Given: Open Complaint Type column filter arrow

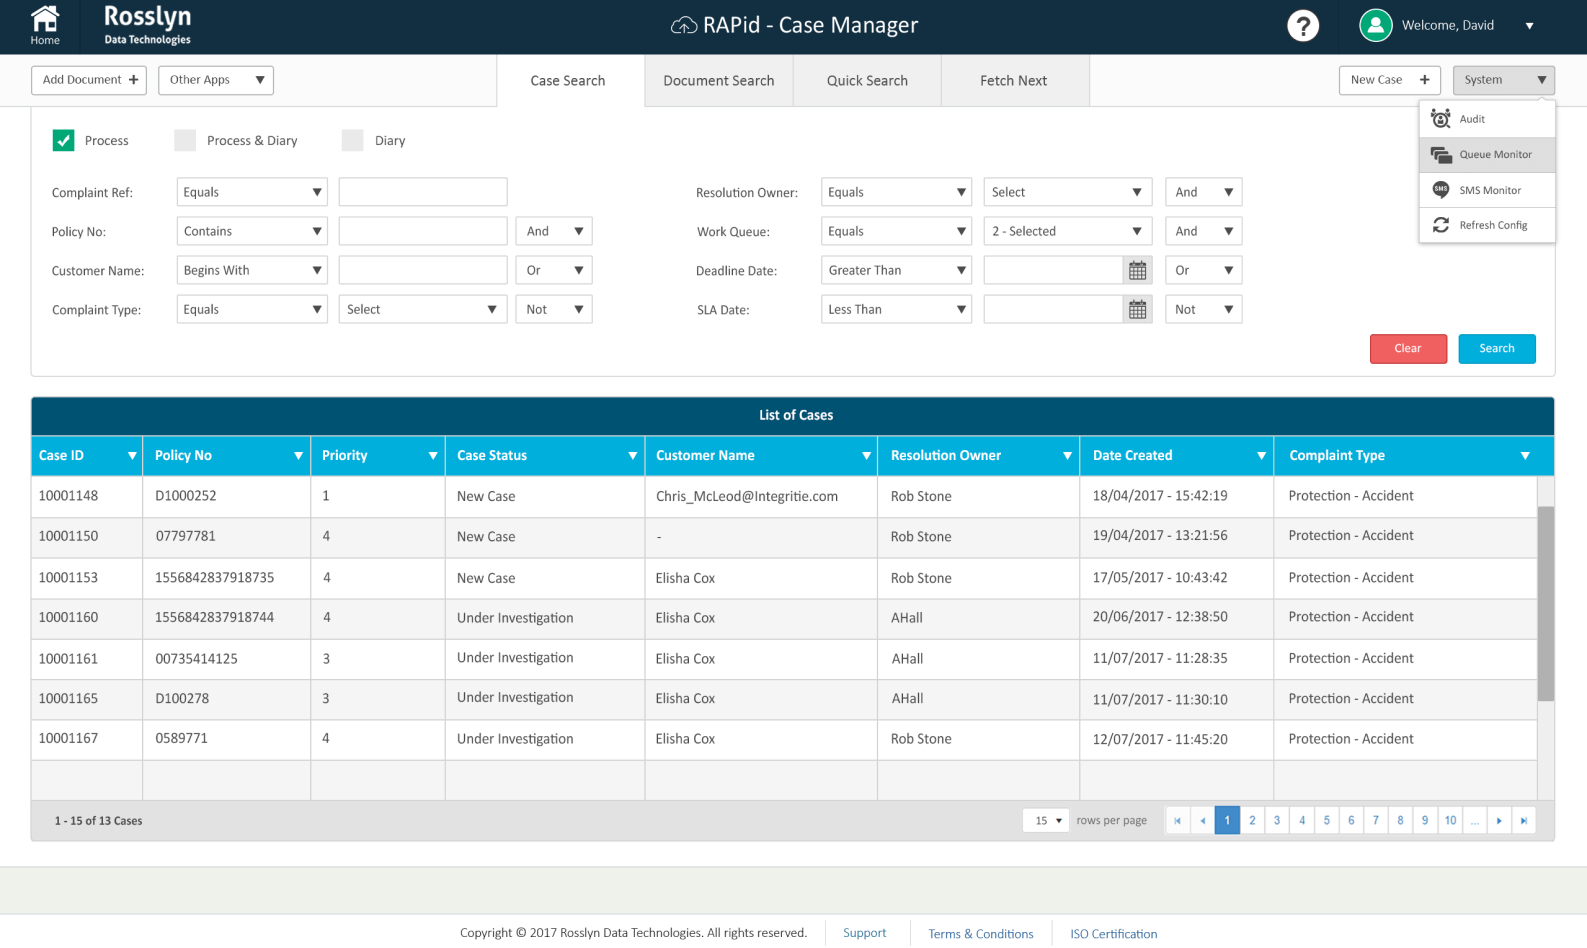Looking at the screenshot, I should [1525, 456].
